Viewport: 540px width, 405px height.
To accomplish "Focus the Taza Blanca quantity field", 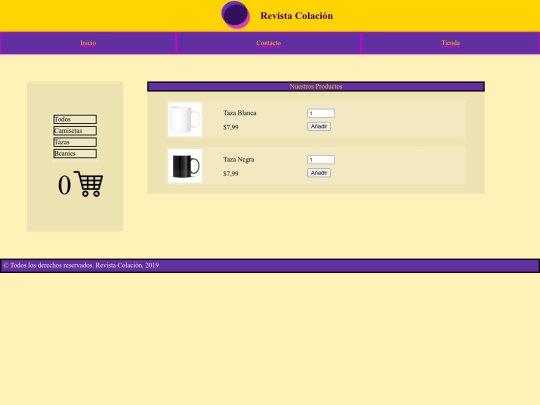I will click(x=321, y=113).
